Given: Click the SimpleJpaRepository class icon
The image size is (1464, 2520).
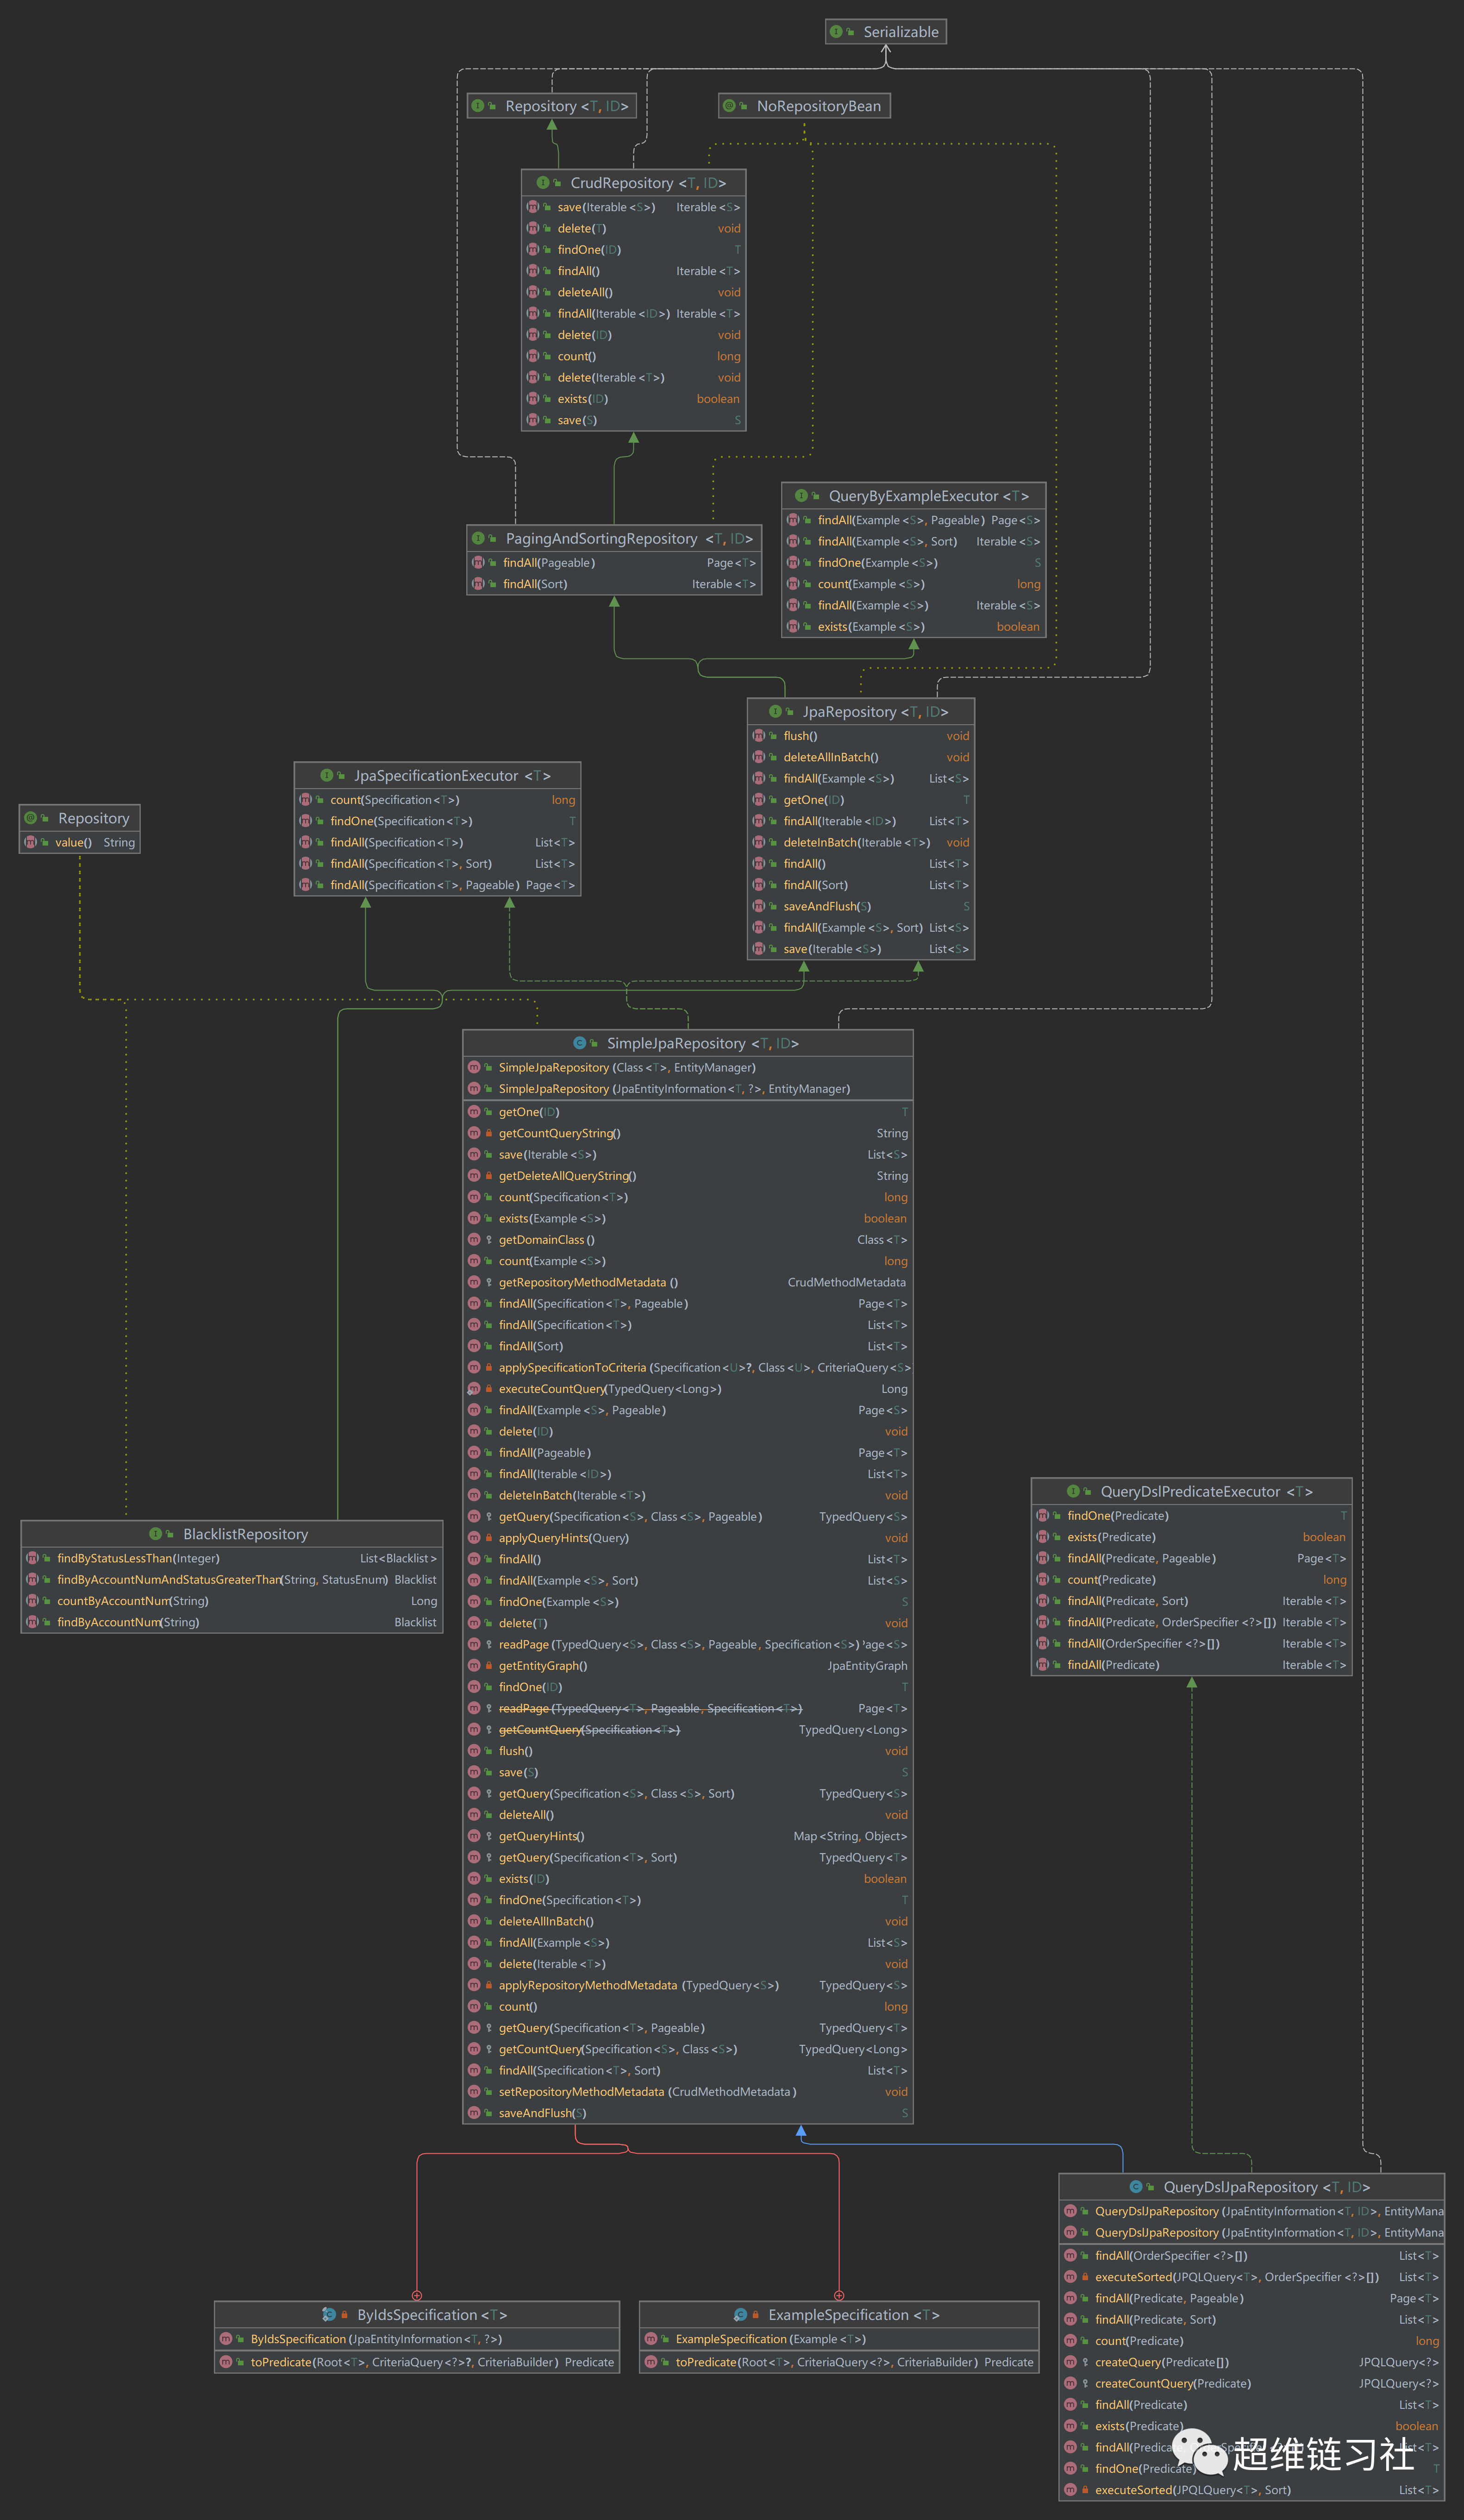Looking at the screenshot, I should [x=579, y=1043].
